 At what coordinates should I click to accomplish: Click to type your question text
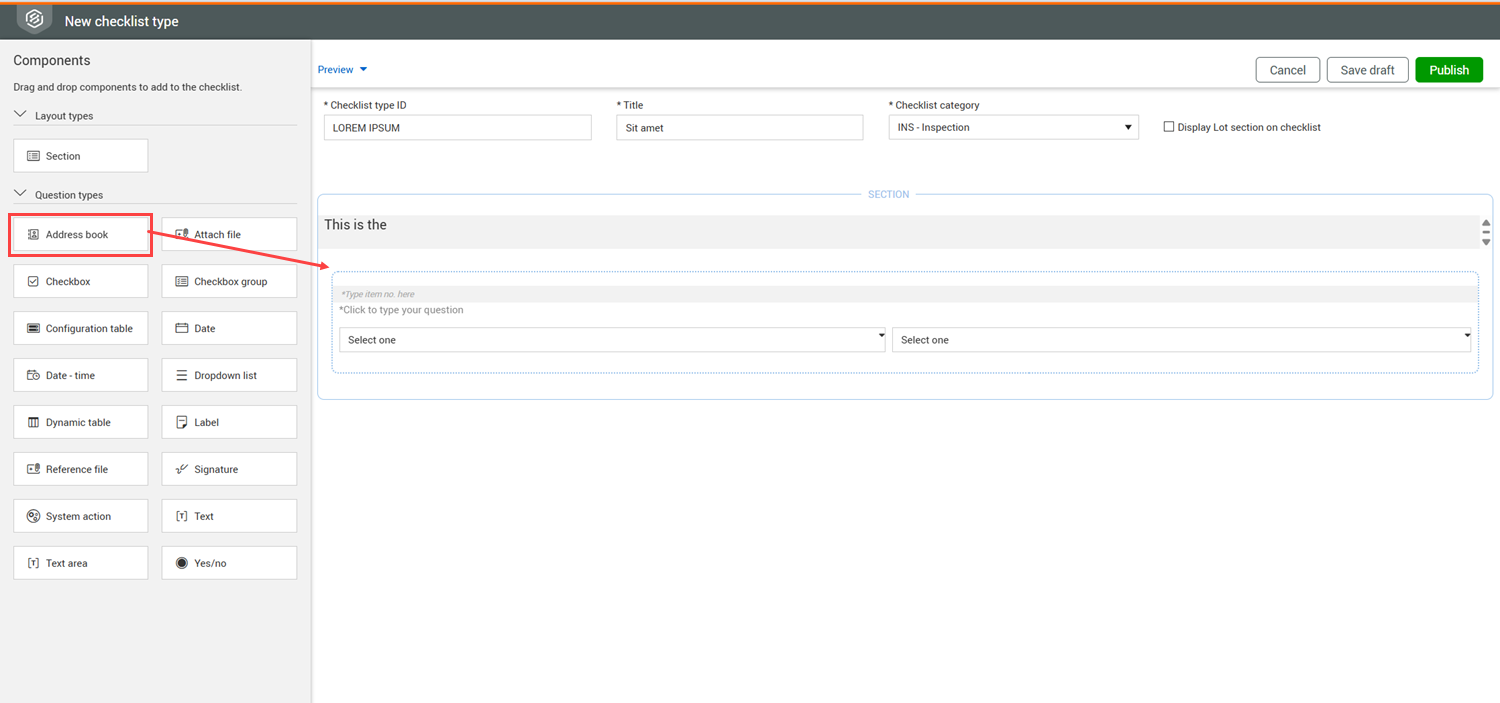click(401, 310)
